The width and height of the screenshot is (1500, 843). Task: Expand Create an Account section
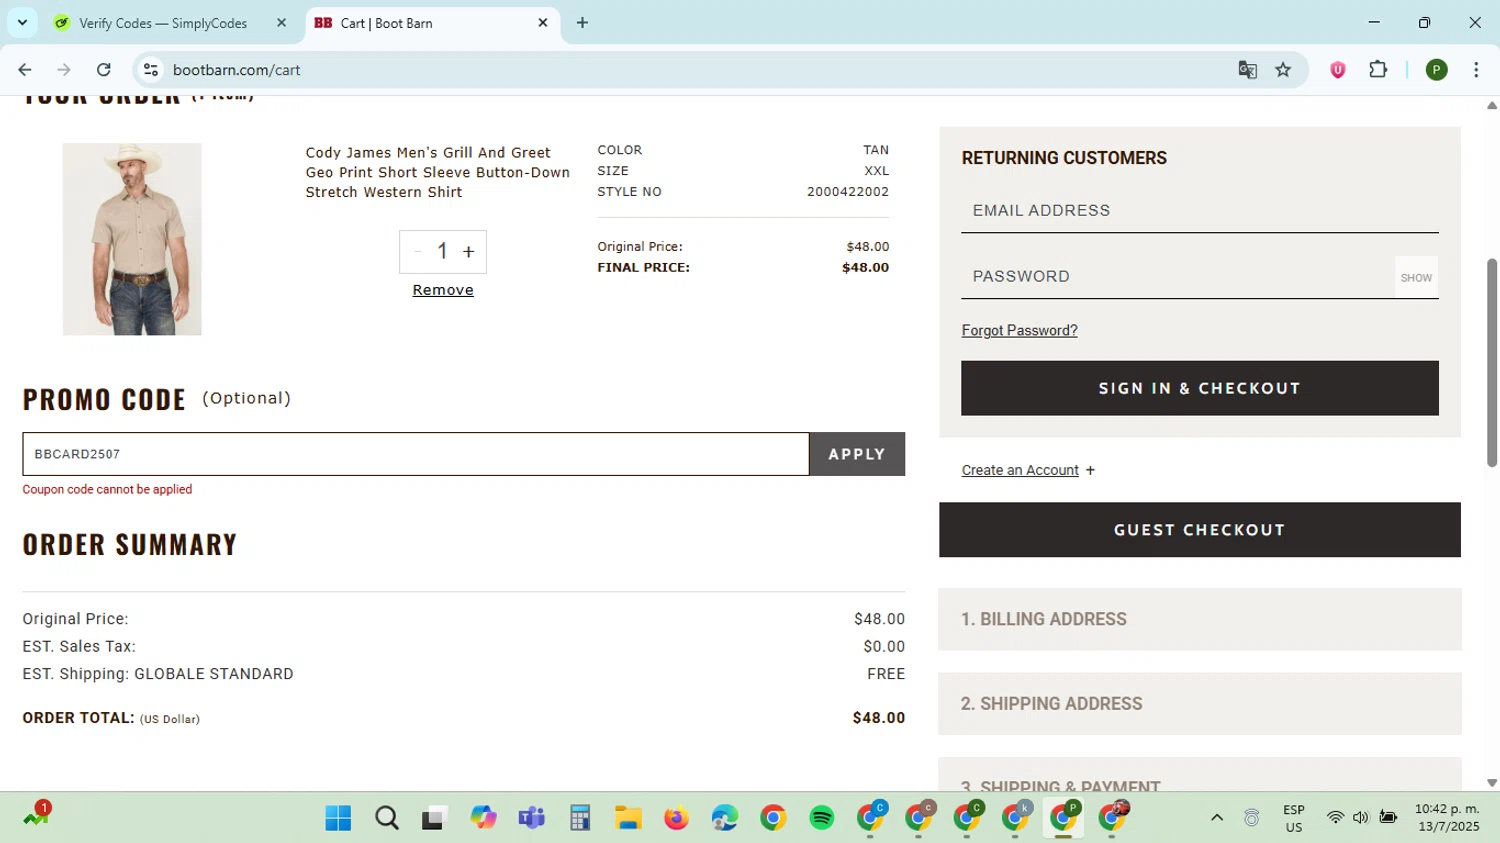click(1028, 470)
